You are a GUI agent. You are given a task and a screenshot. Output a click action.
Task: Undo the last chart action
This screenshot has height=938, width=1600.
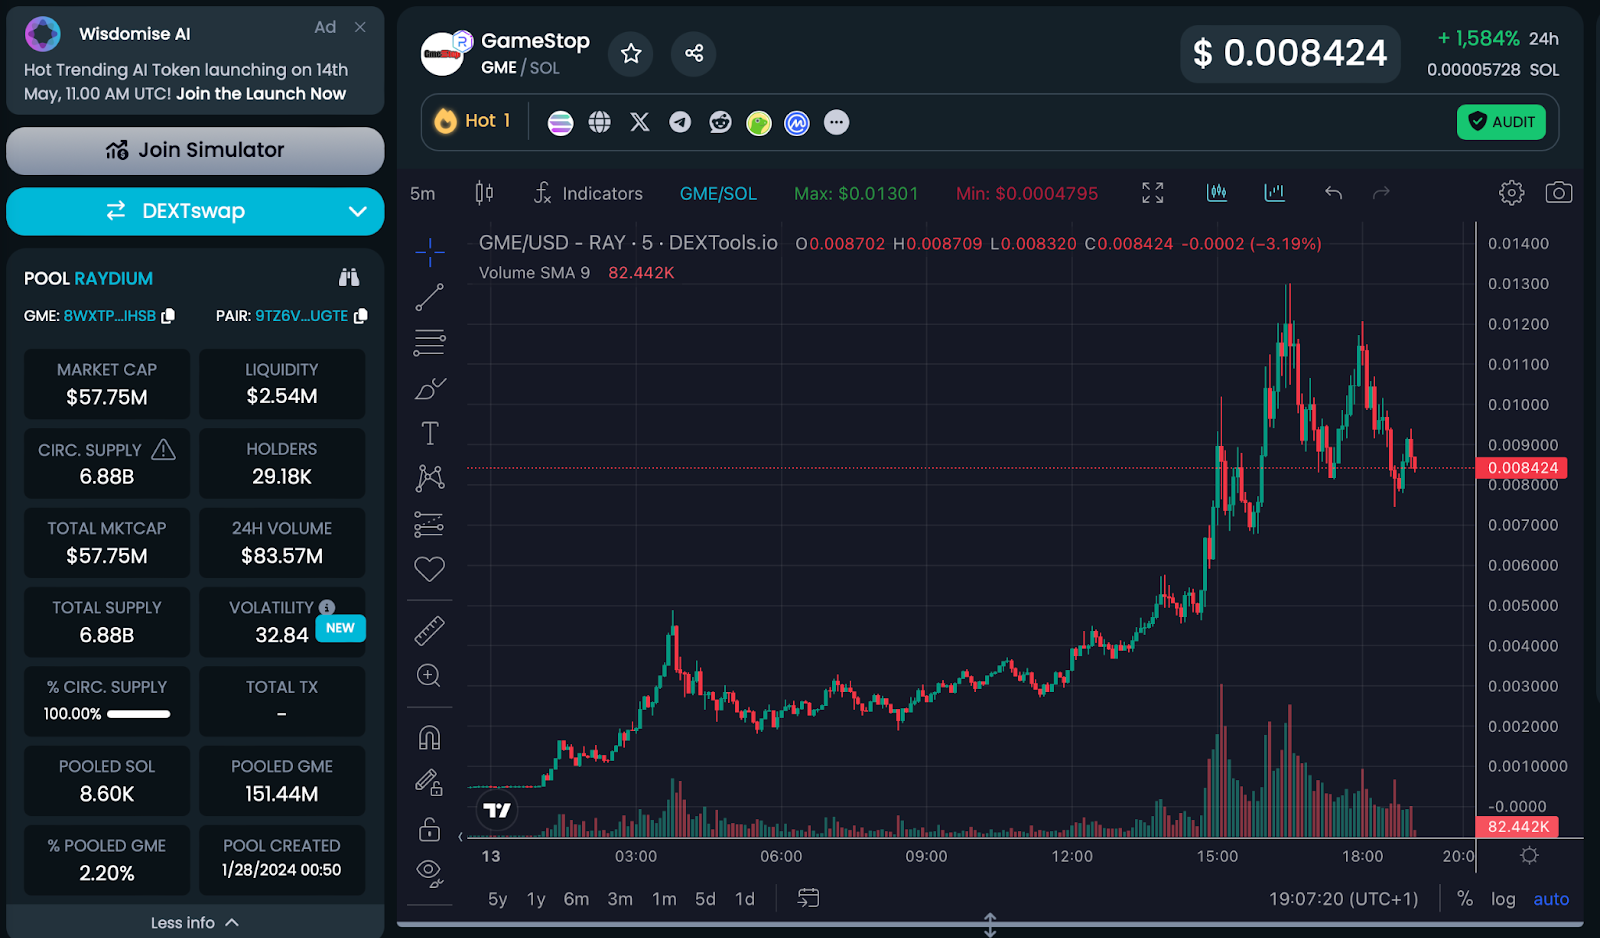tap(1333, 193)
